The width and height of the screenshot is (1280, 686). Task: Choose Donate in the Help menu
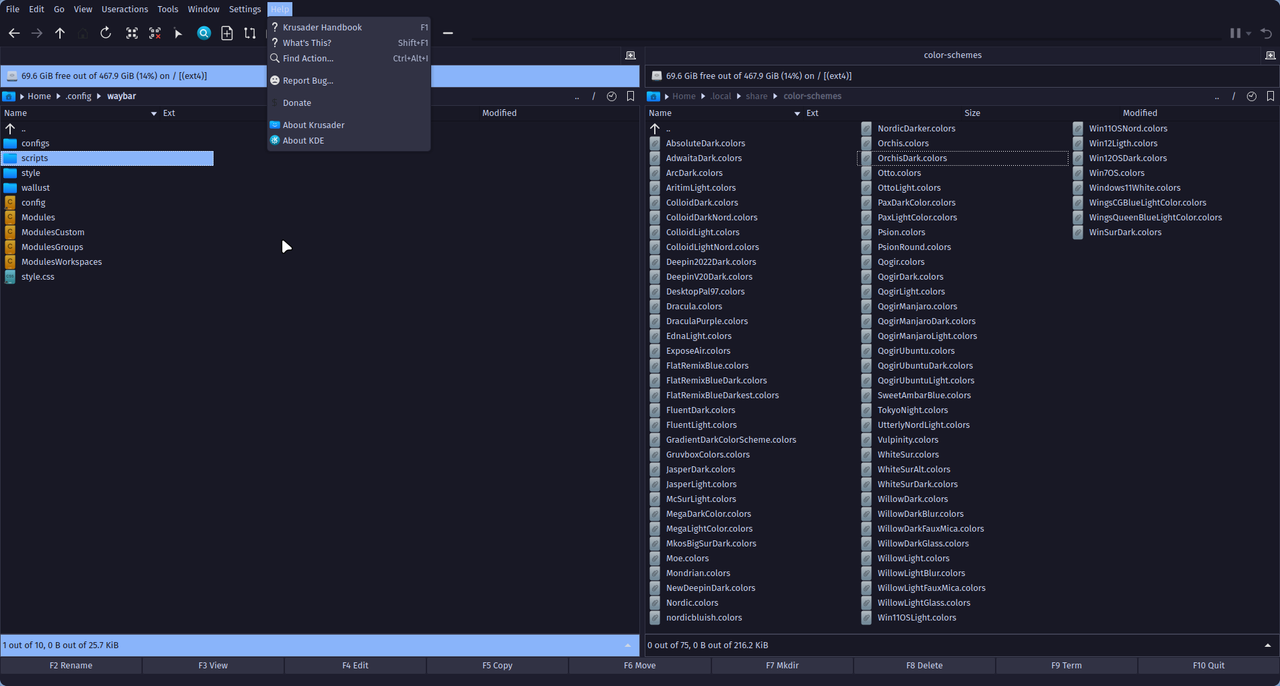pos(349,102)
